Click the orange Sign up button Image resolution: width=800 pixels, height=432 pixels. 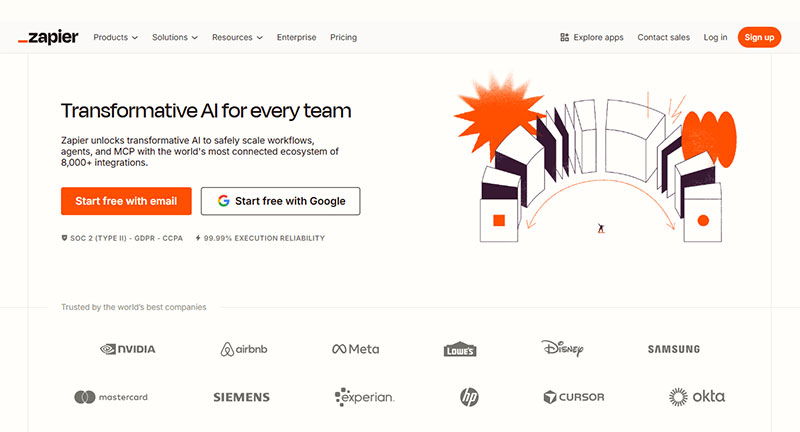(x=759, y=37)
